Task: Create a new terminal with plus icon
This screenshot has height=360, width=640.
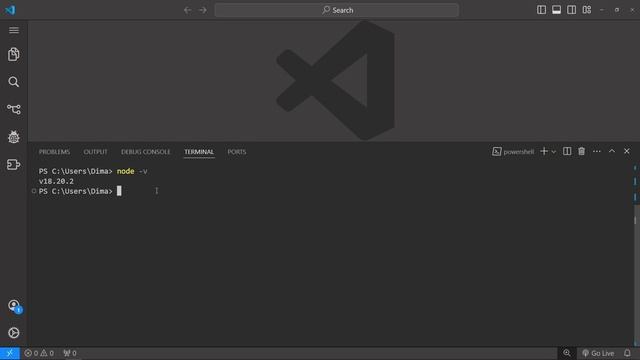Action: pos(544,151)
